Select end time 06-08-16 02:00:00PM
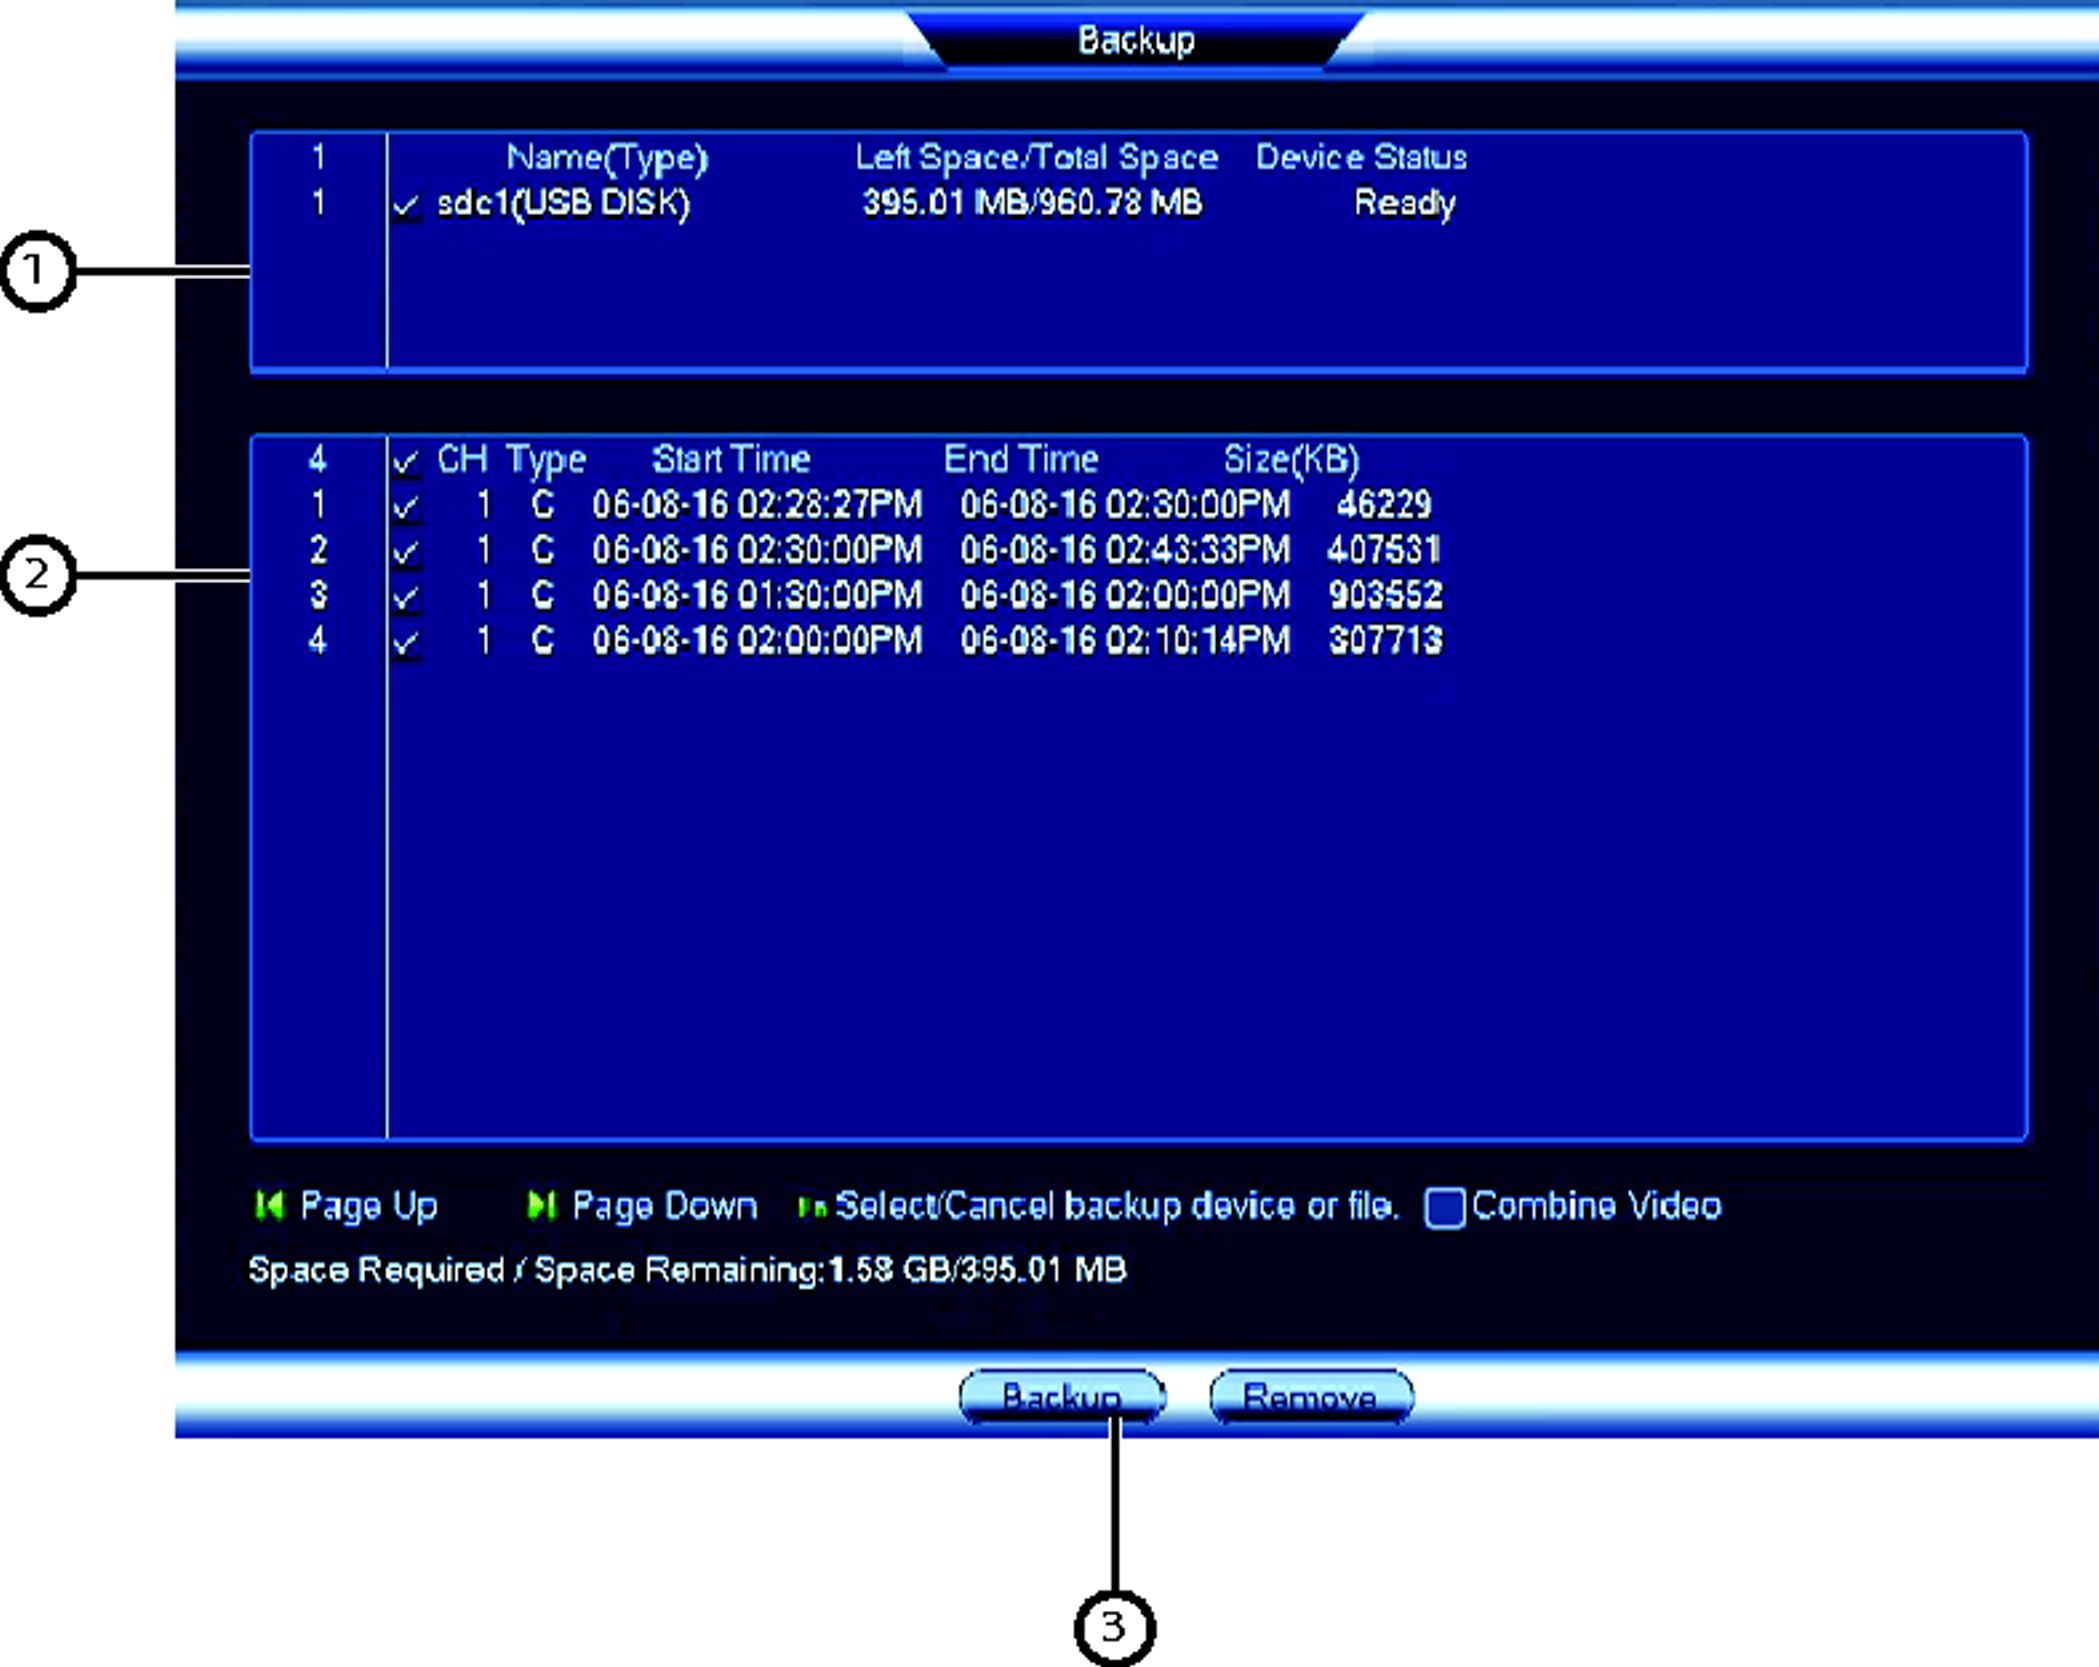 coord(1125,595)
